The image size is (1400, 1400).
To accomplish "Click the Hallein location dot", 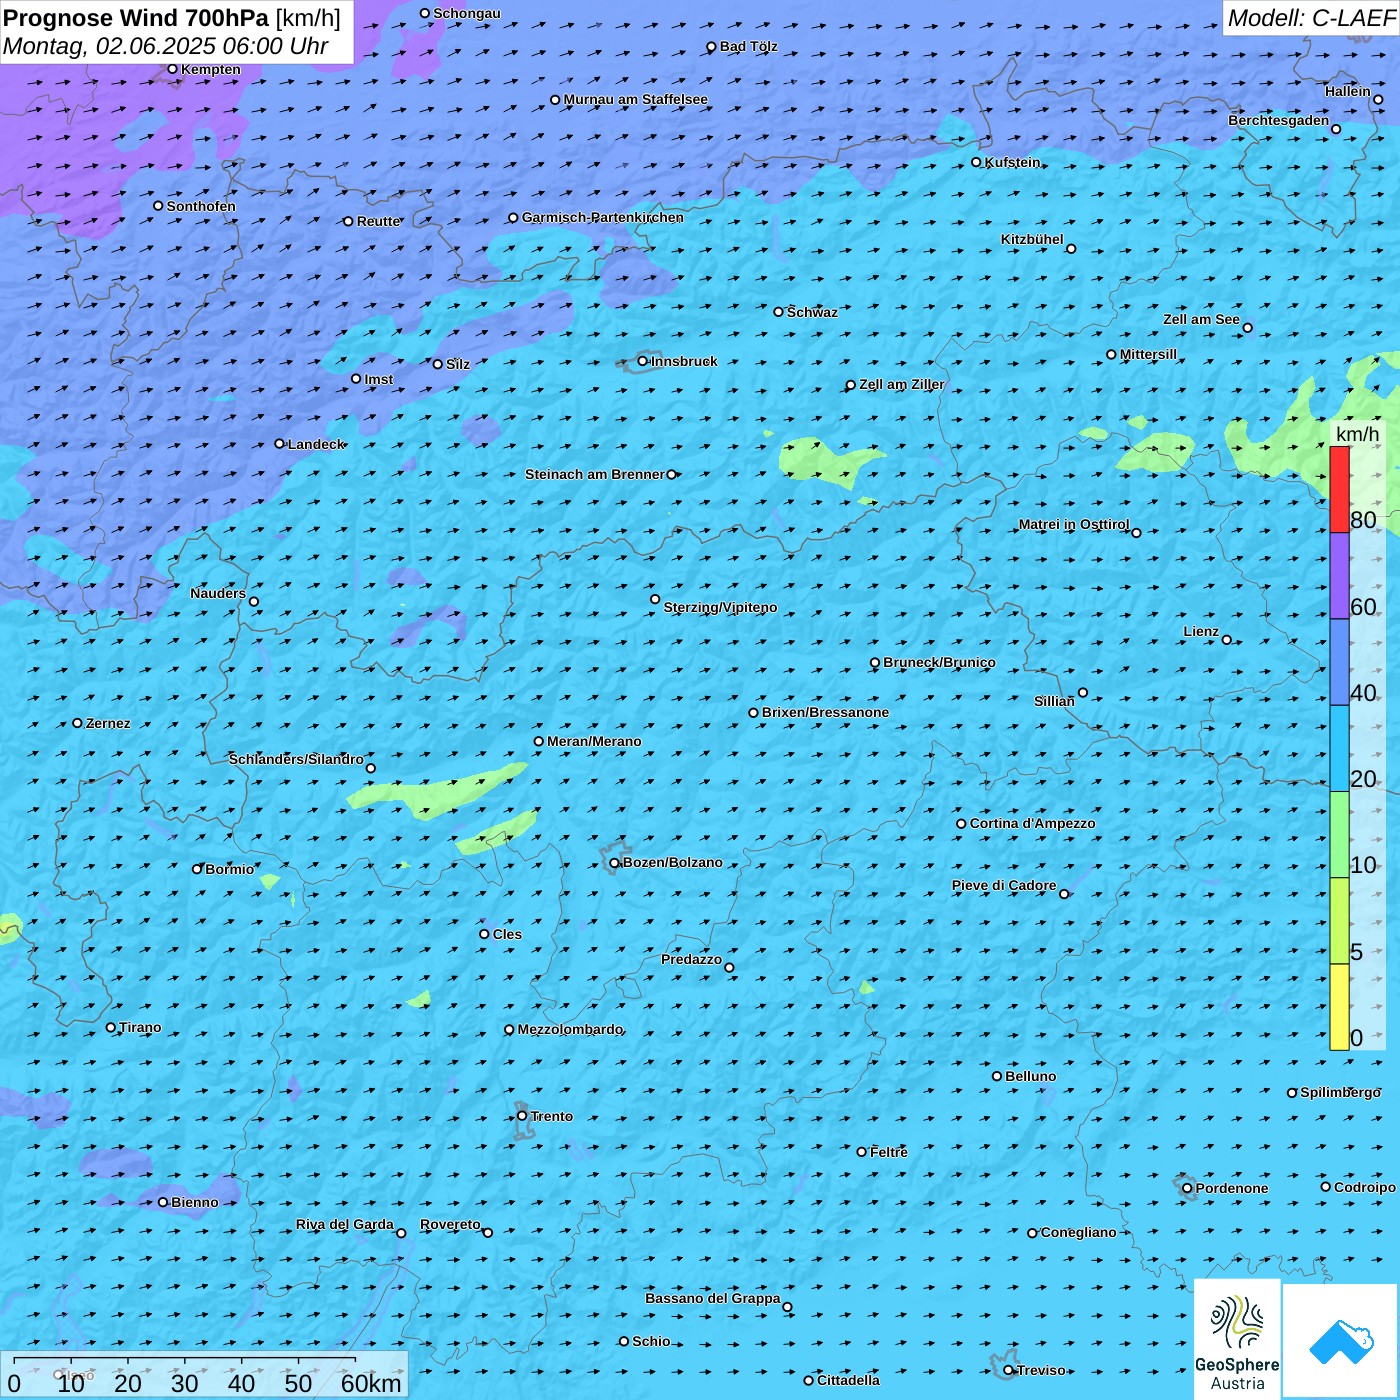I will point(1378,99).
